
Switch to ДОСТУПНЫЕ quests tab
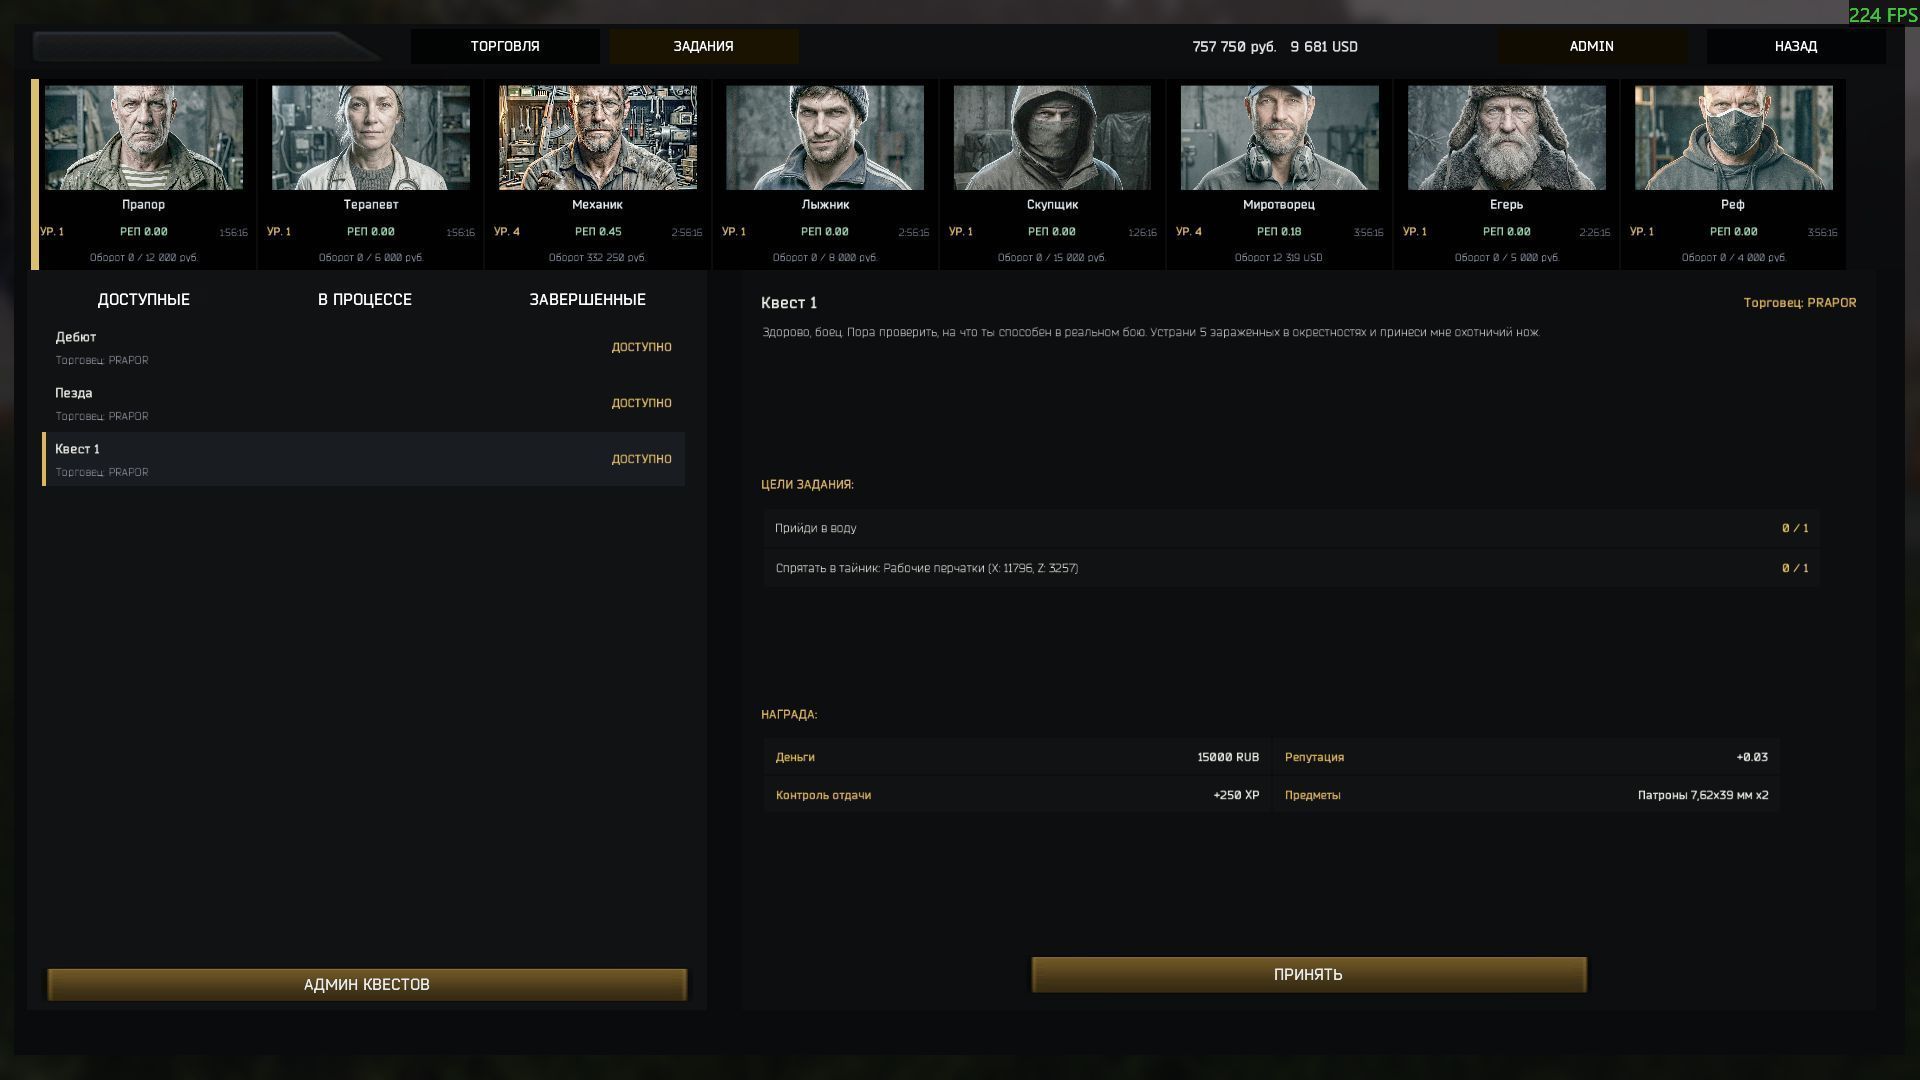point(143,299)
